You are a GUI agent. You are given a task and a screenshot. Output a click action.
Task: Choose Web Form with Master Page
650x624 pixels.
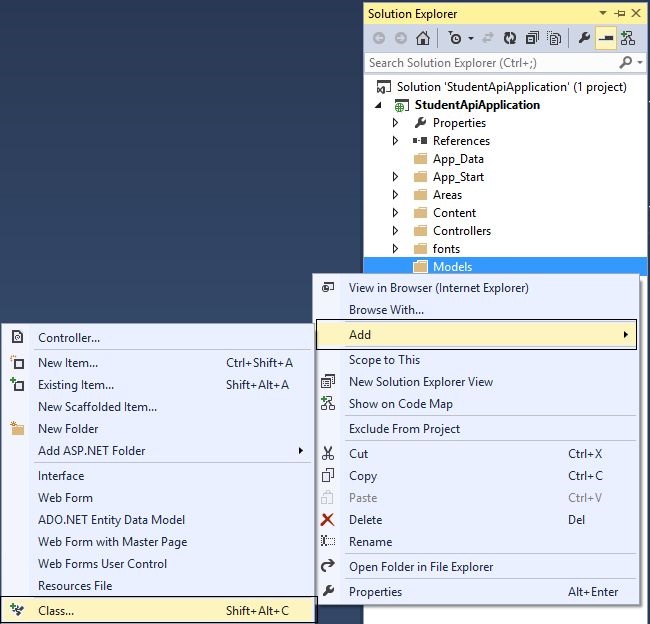(x=158, y=541)
